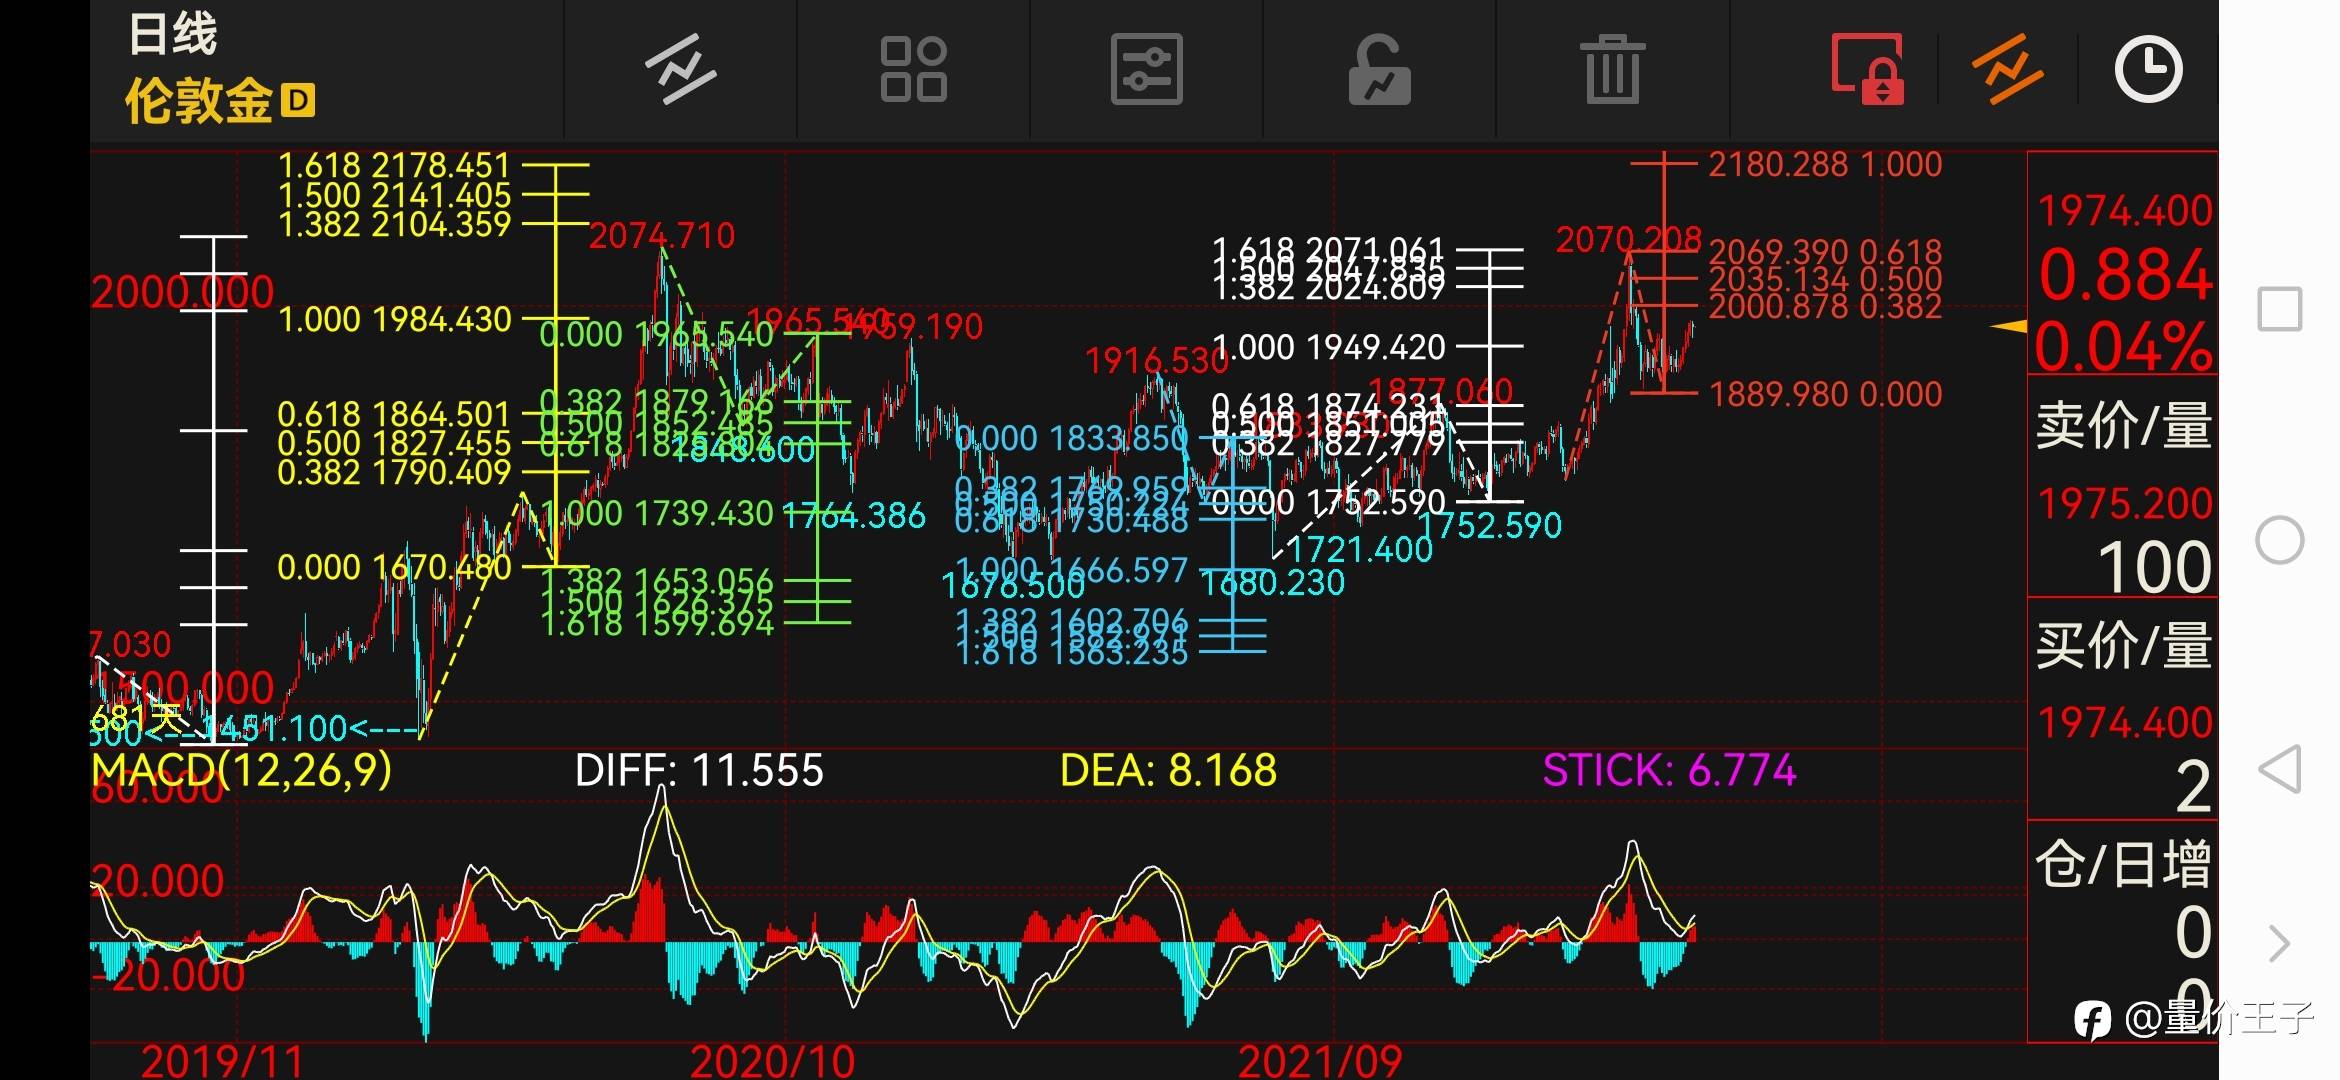Toggle the orange drawing line mode icon

[x=2007, y=69]
